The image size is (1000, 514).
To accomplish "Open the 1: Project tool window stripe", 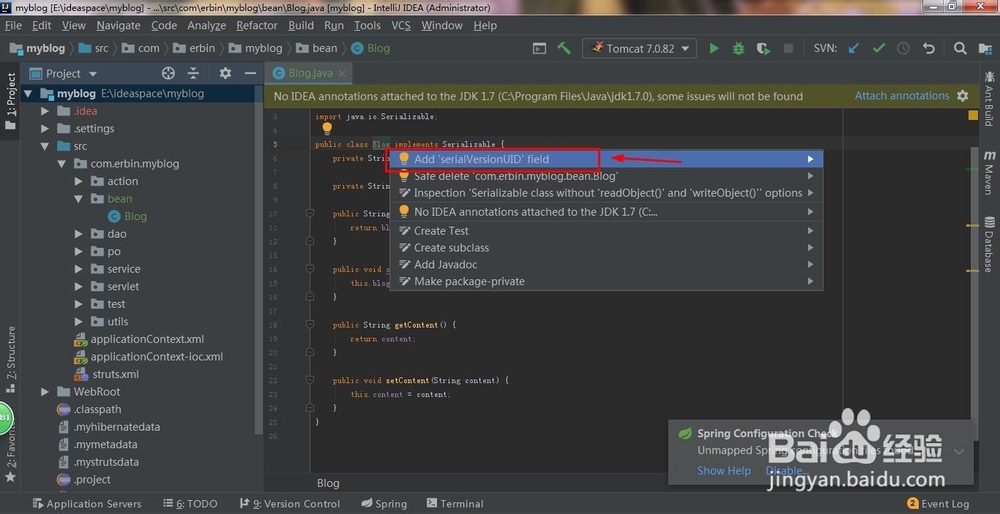I will click(x=10, y=101).
